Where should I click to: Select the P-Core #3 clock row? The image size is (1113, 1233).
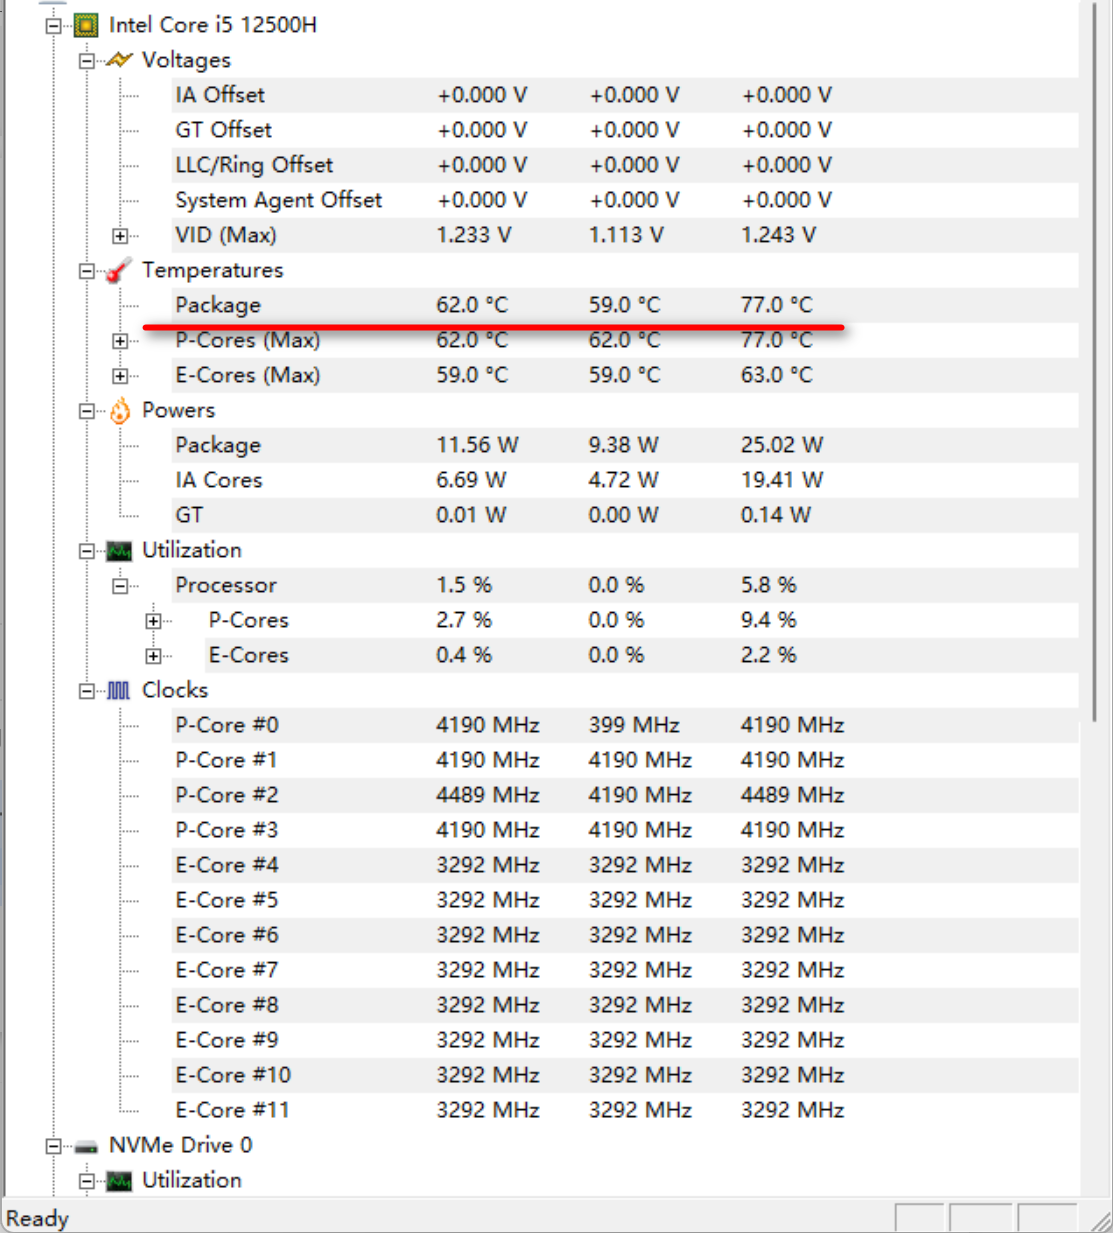[626, 830]
